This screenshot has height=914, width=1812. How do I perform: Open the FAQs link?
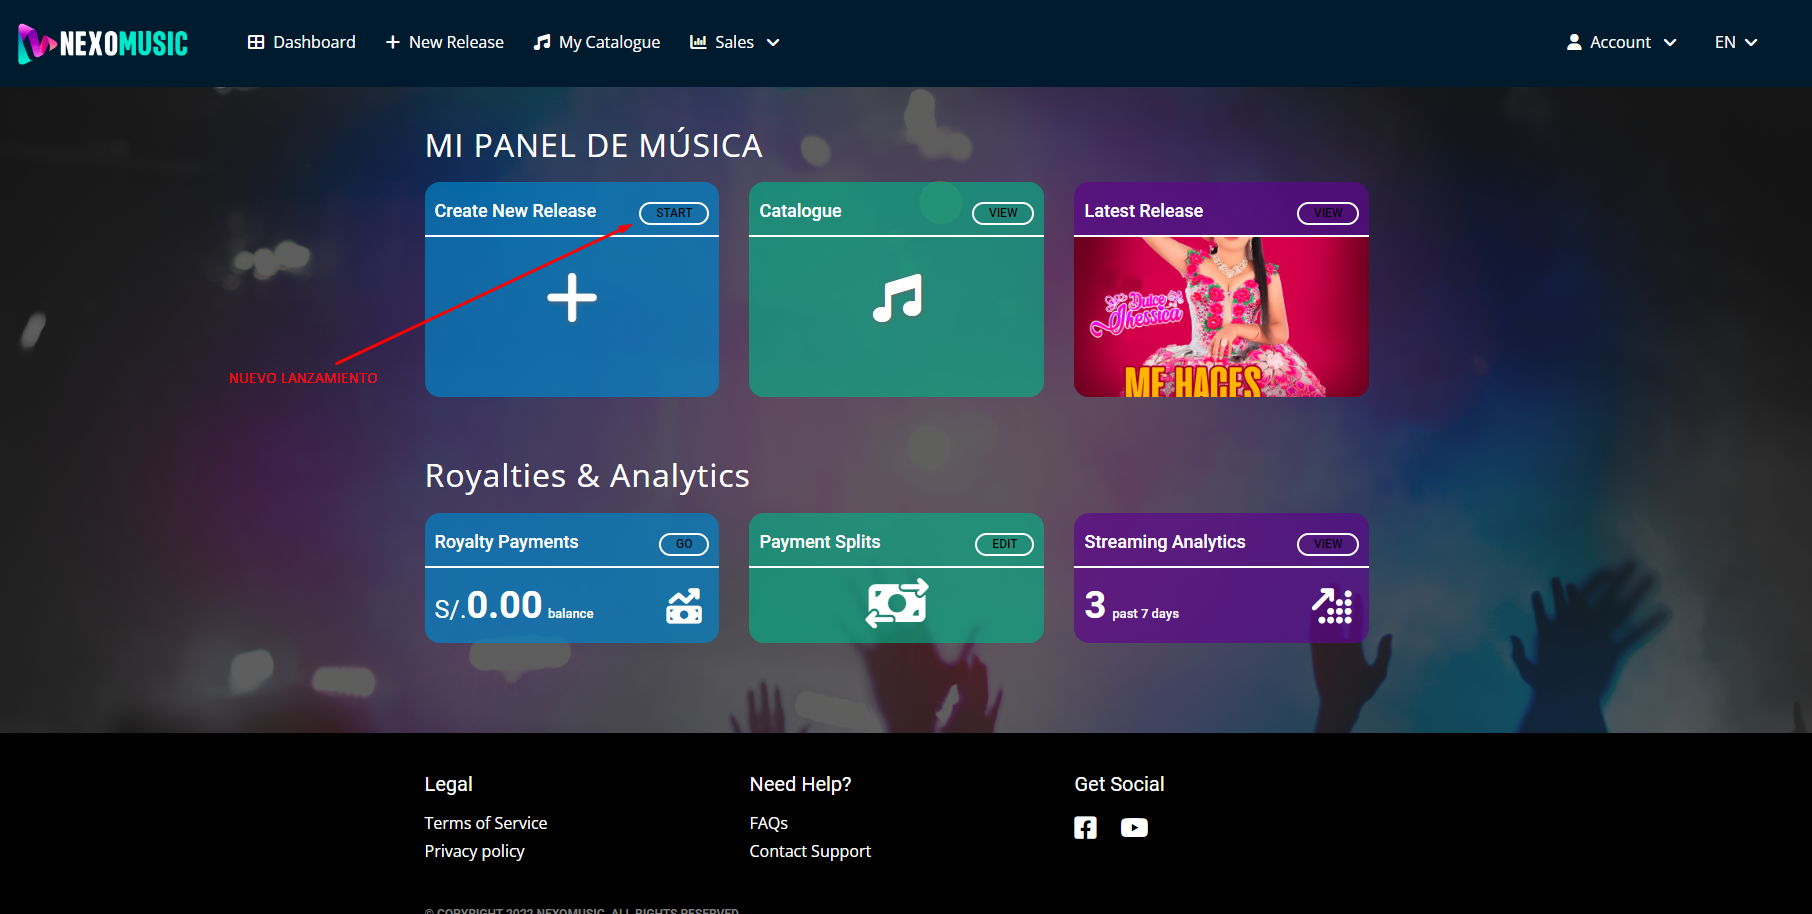pos(769,823)
